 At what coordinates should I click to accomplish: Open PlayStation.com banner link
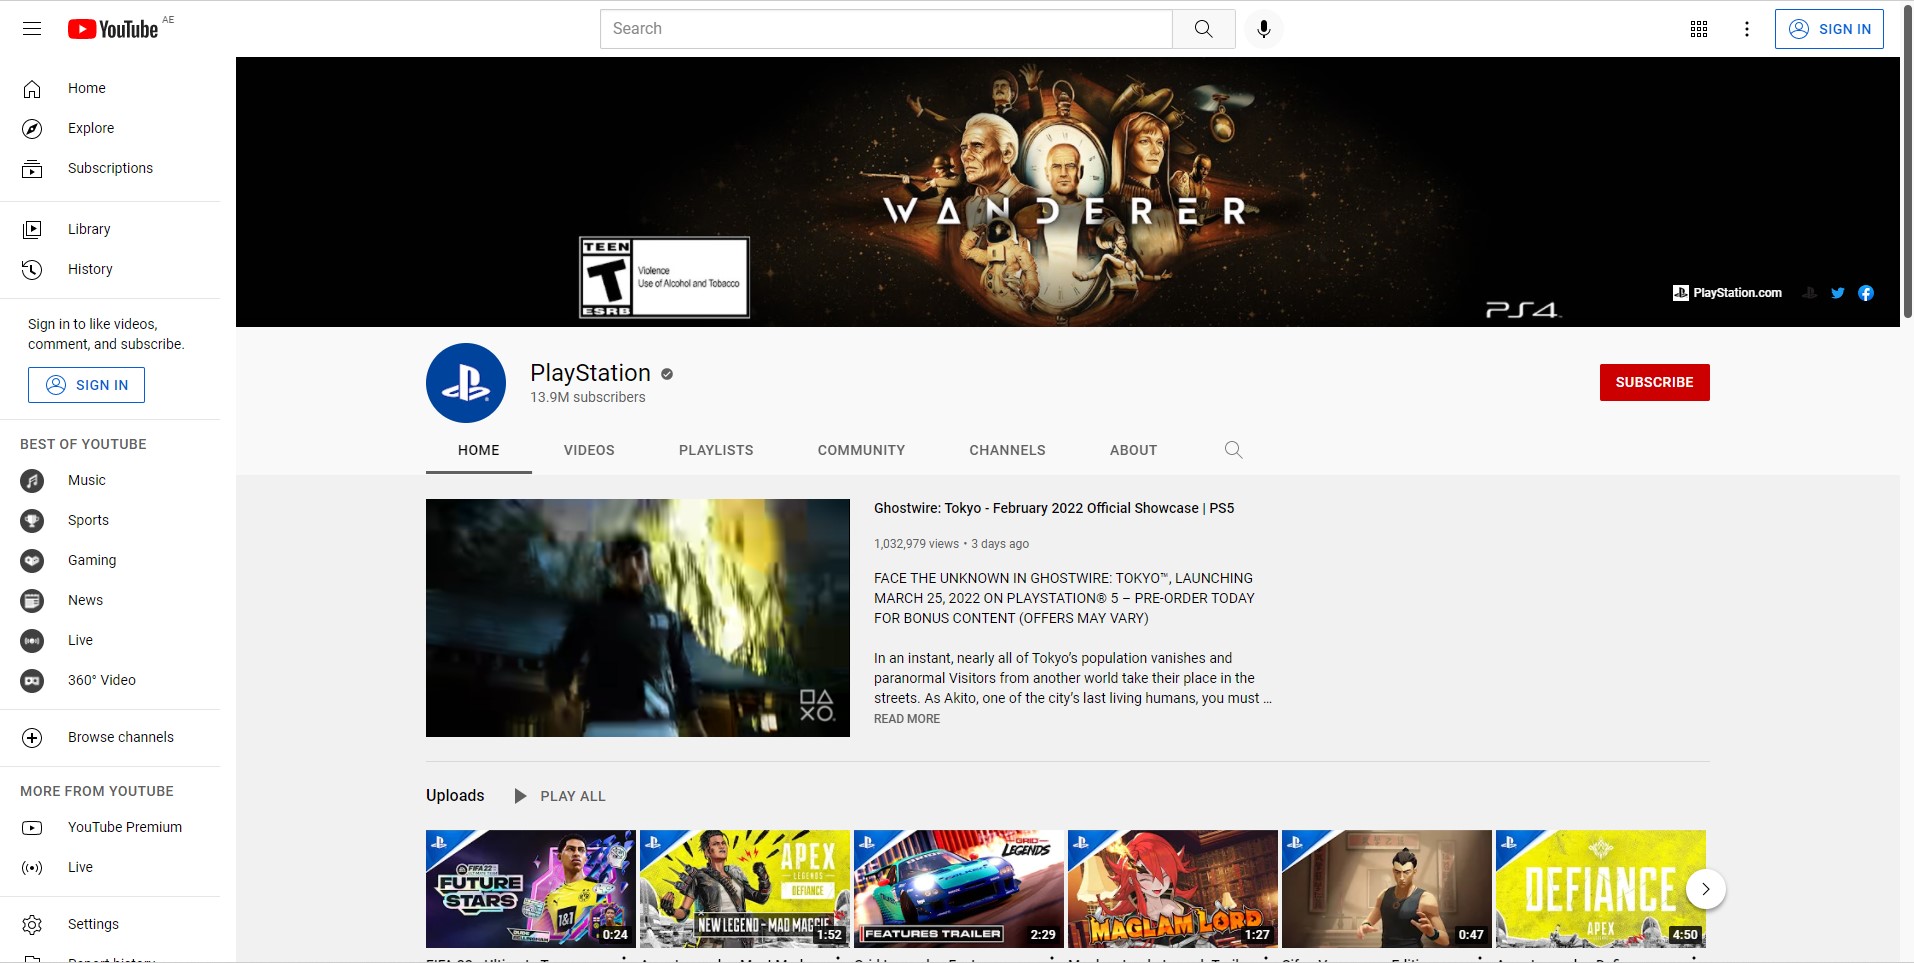tap(1727, 293)
